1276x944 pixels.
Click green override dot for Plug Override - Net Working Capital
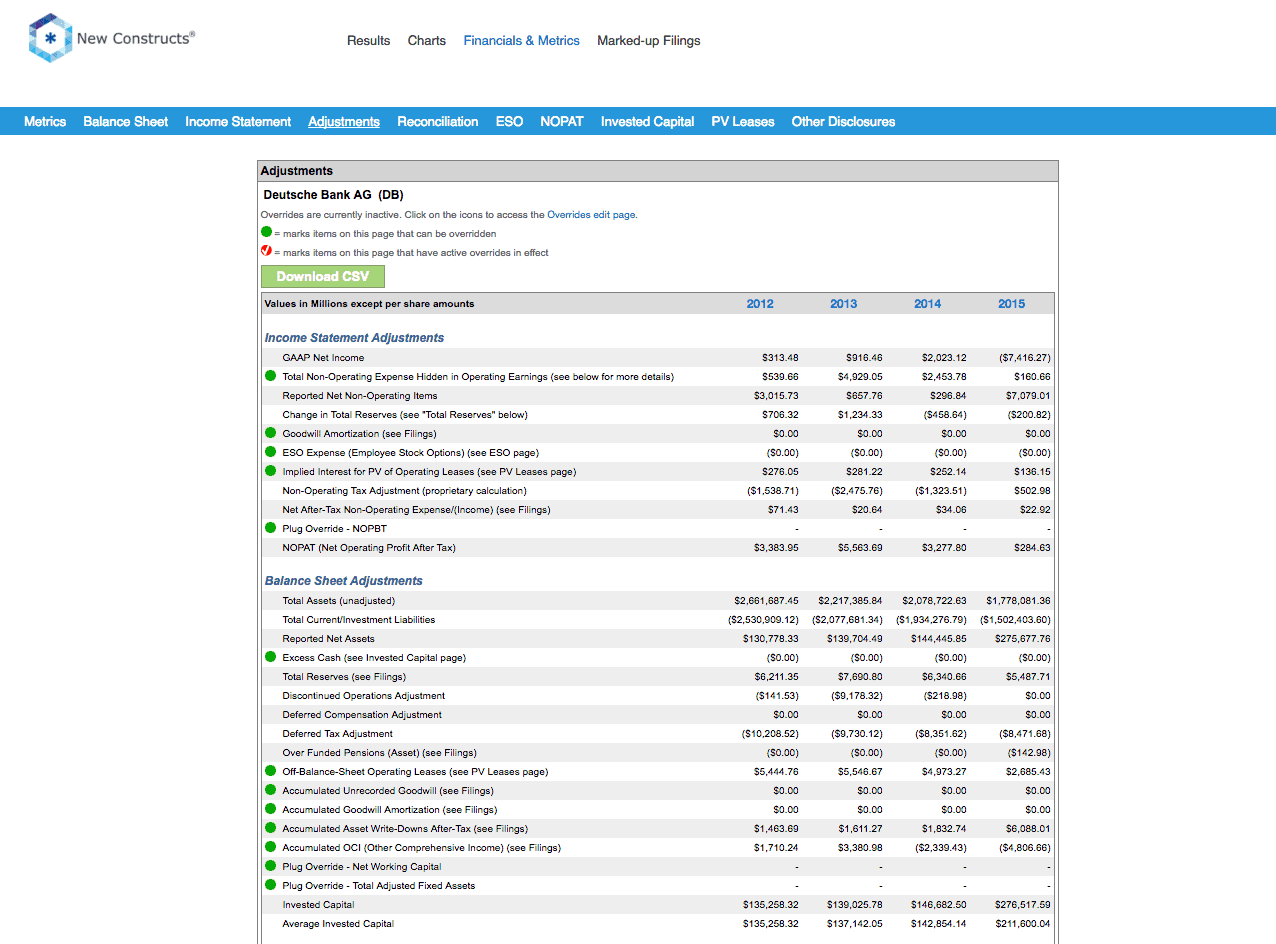[x=270, y=866]
